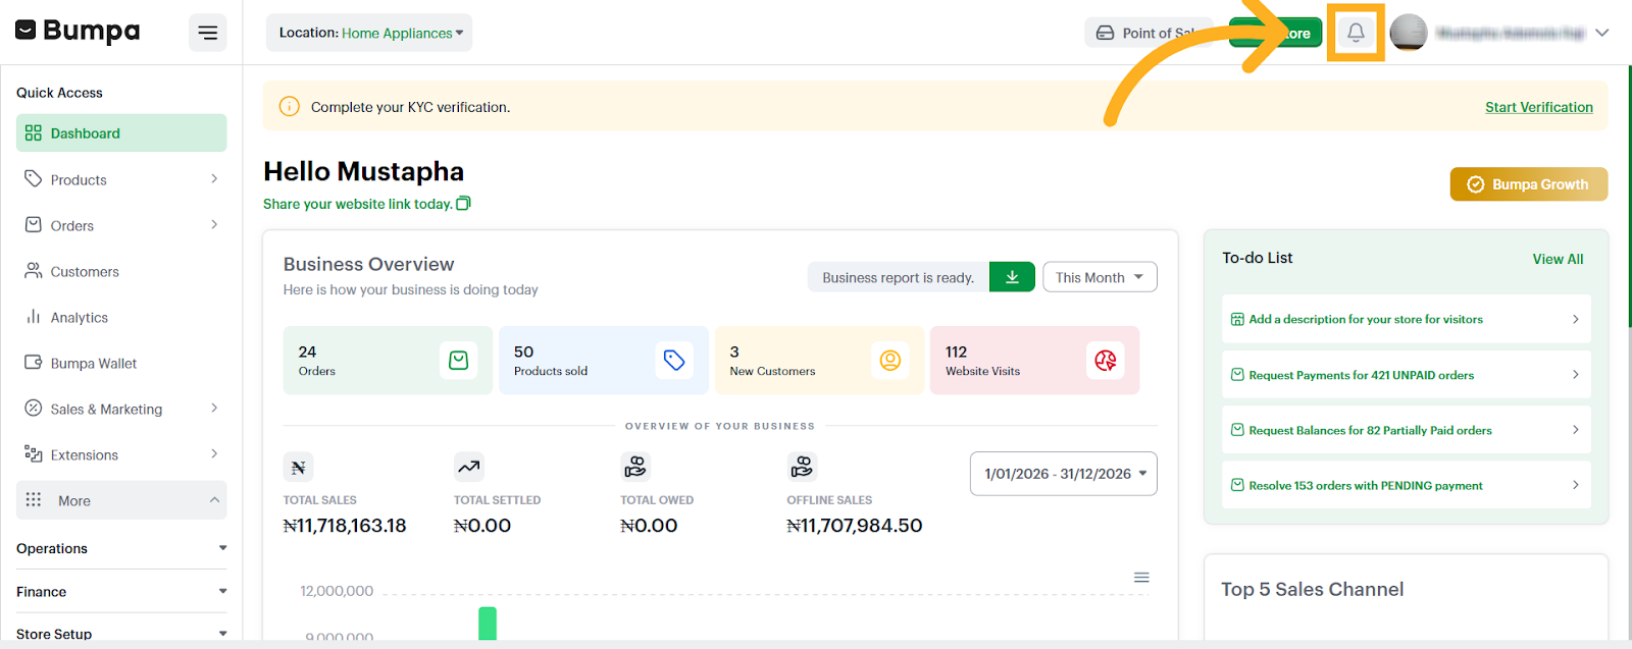Screen dimensions: 1632x649
Task: Open Bumpa Growth button
Action: 1529,184
